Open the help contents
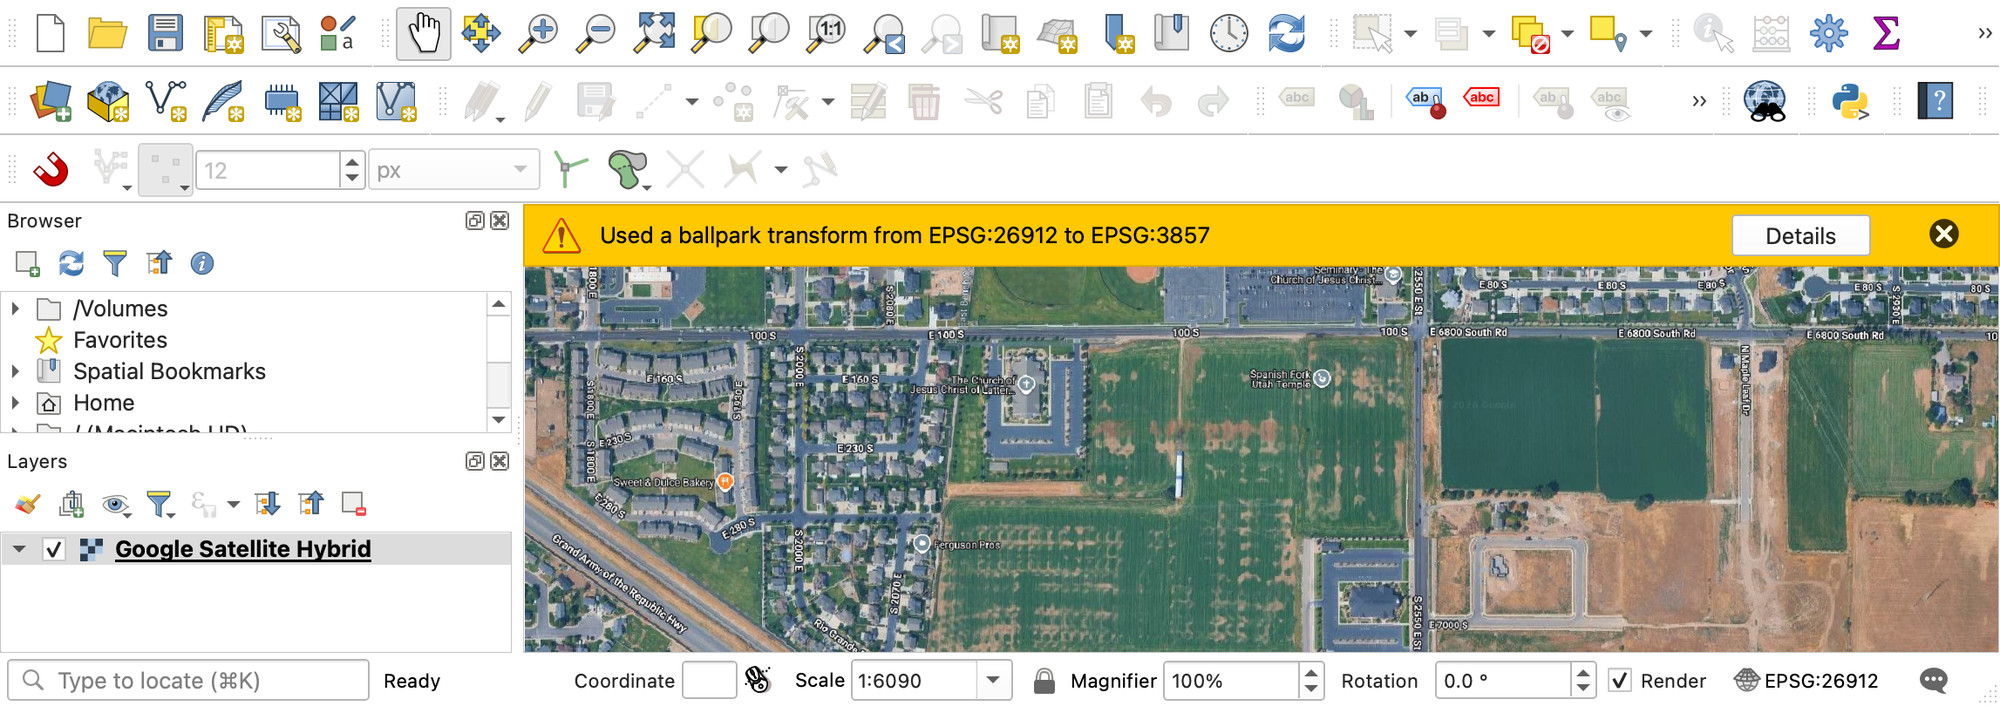Image resolution: width=2000 pixels, height=706 pixels. click(x=1936, y=100)
